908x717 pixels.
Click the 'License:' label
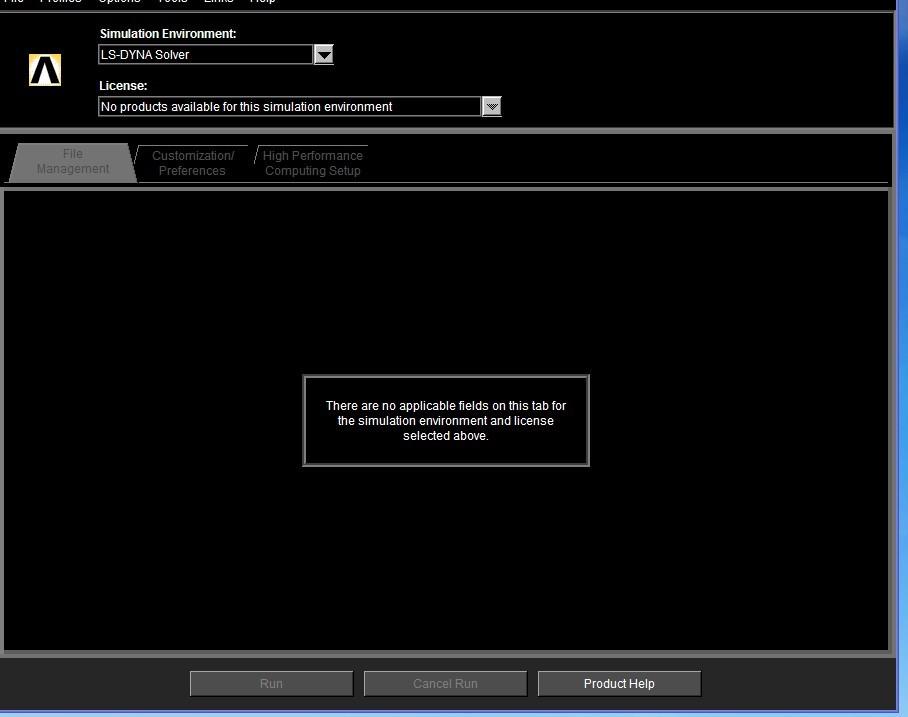point(123,86)
